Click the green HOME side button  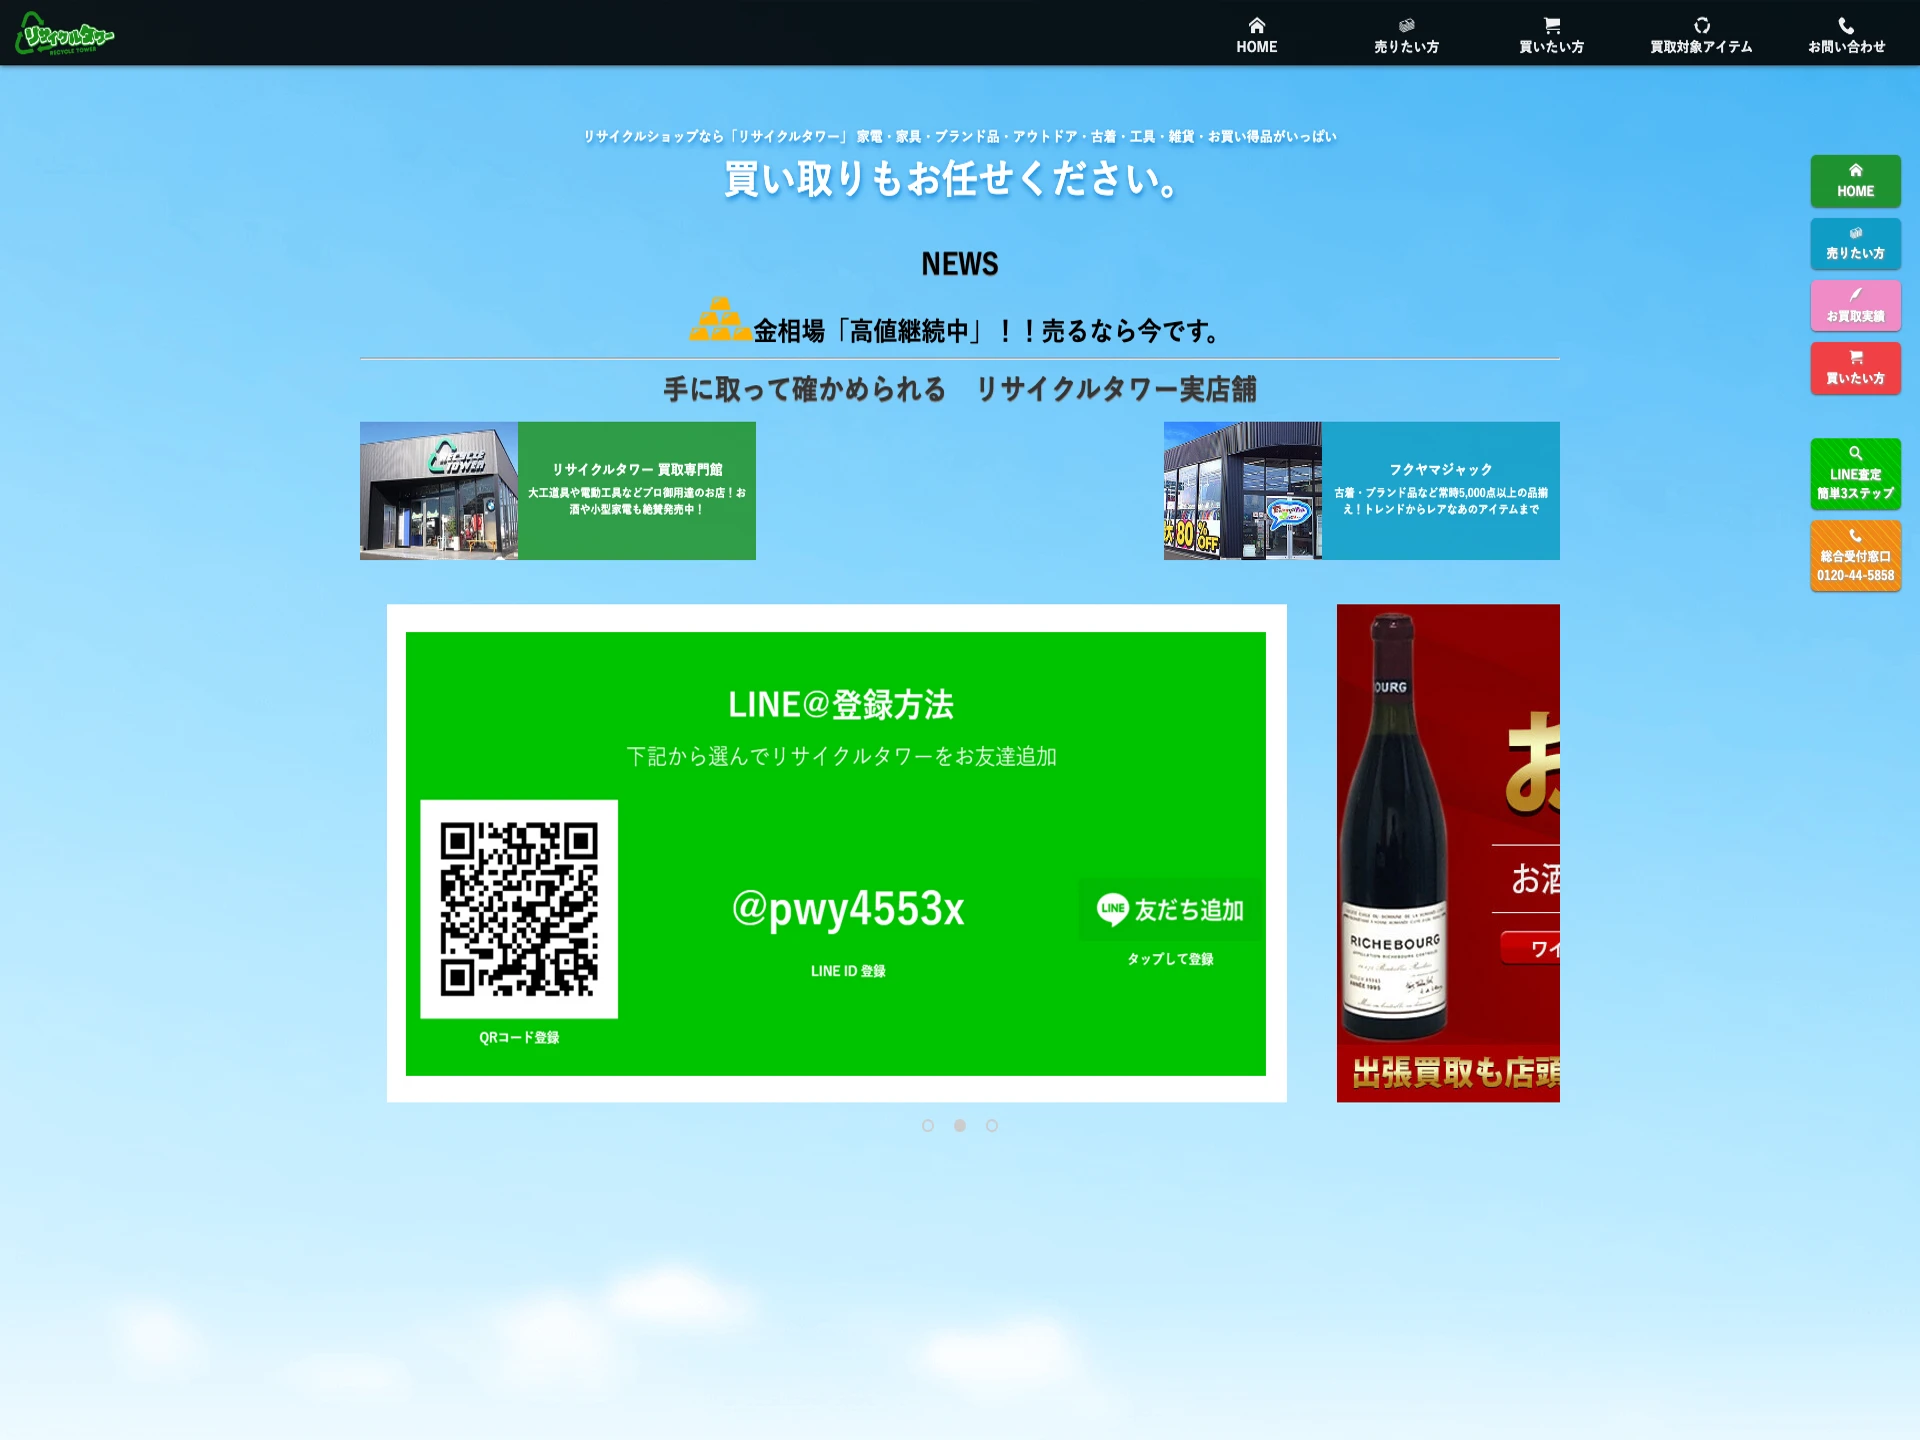point(1855,181)
